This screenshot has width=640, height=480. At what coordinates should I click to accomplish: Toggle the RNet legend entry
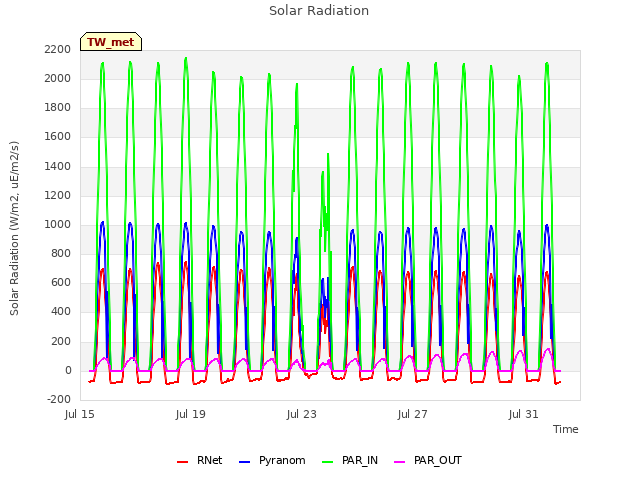[200, 460]
